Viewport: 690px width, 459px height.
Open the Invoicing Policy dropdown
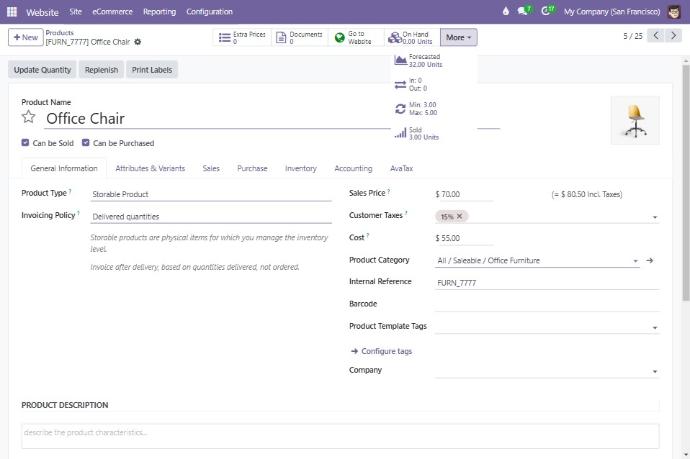(211, 217)
